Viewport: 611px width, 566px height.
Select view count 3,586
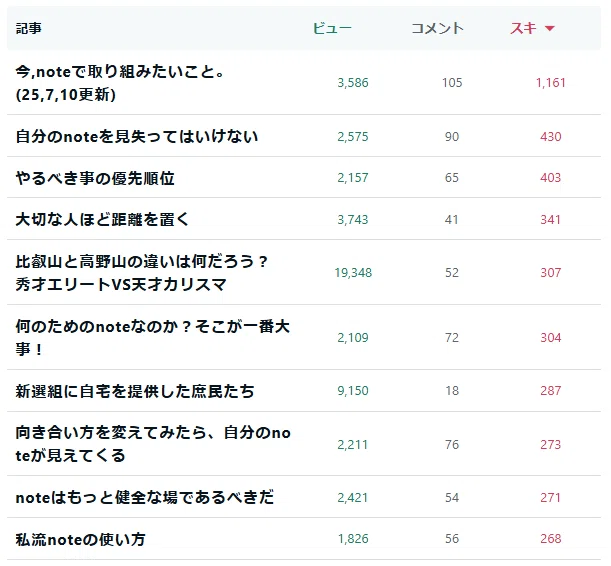(x=353, y=83)
